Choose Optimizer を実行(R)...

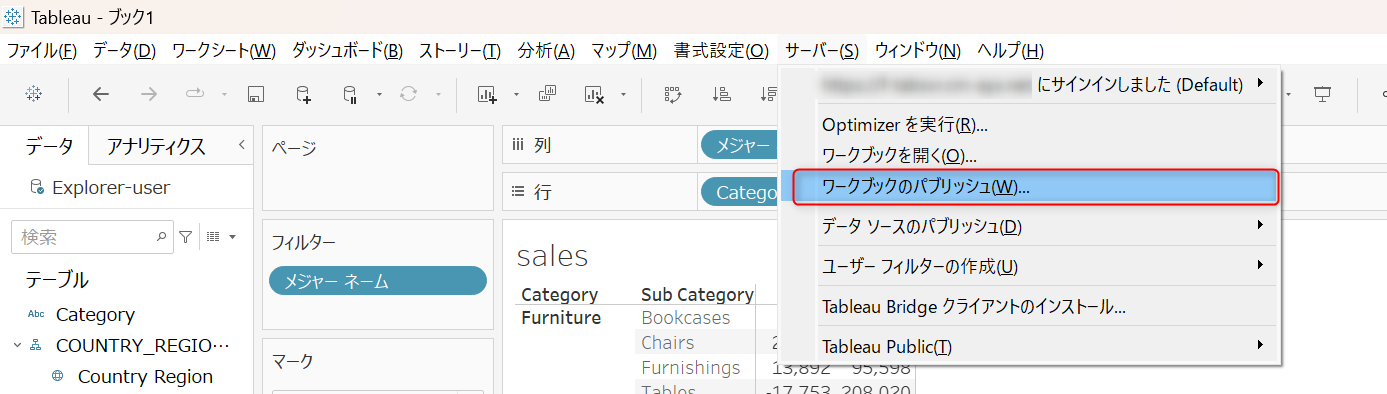[1030, 125]
